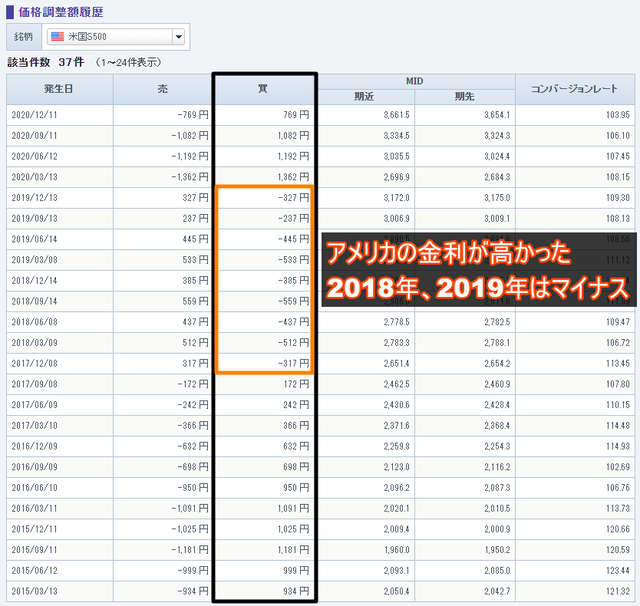Click conversion rate 109.30
Screen dimensions: 640x606
618,198
